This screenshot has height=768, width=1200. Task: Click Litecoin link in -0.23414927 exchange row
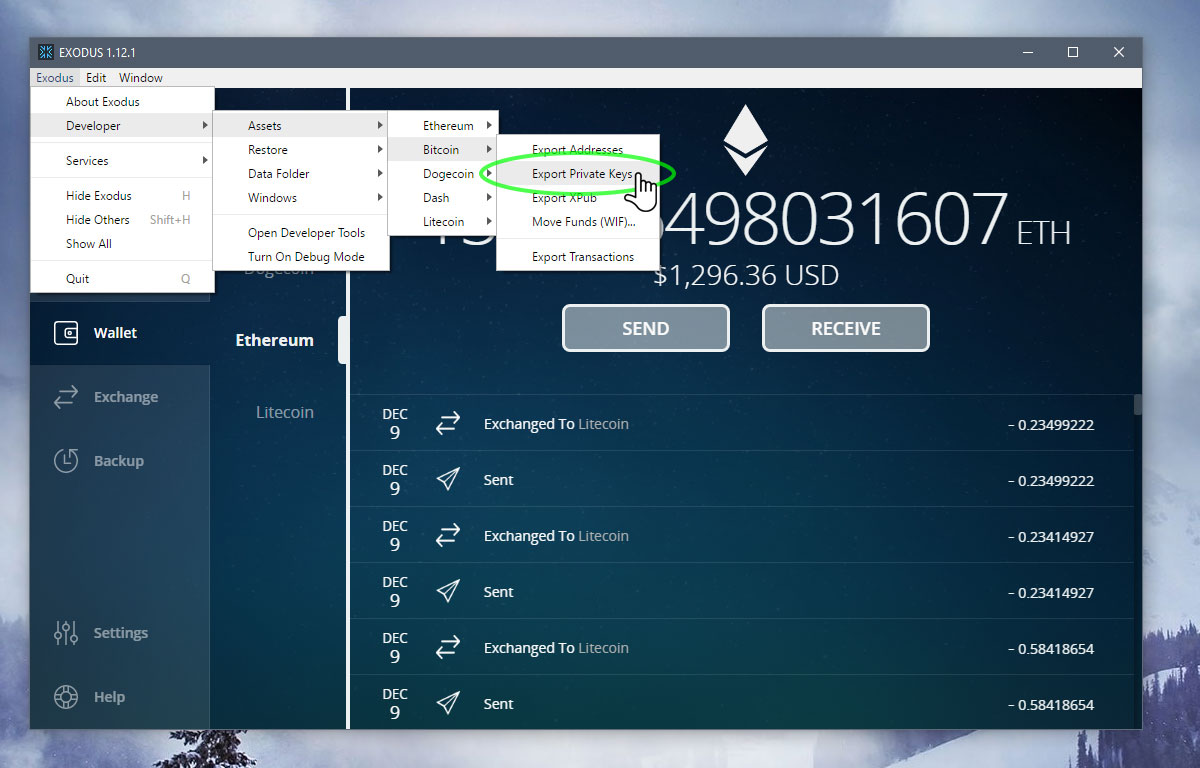604,536
